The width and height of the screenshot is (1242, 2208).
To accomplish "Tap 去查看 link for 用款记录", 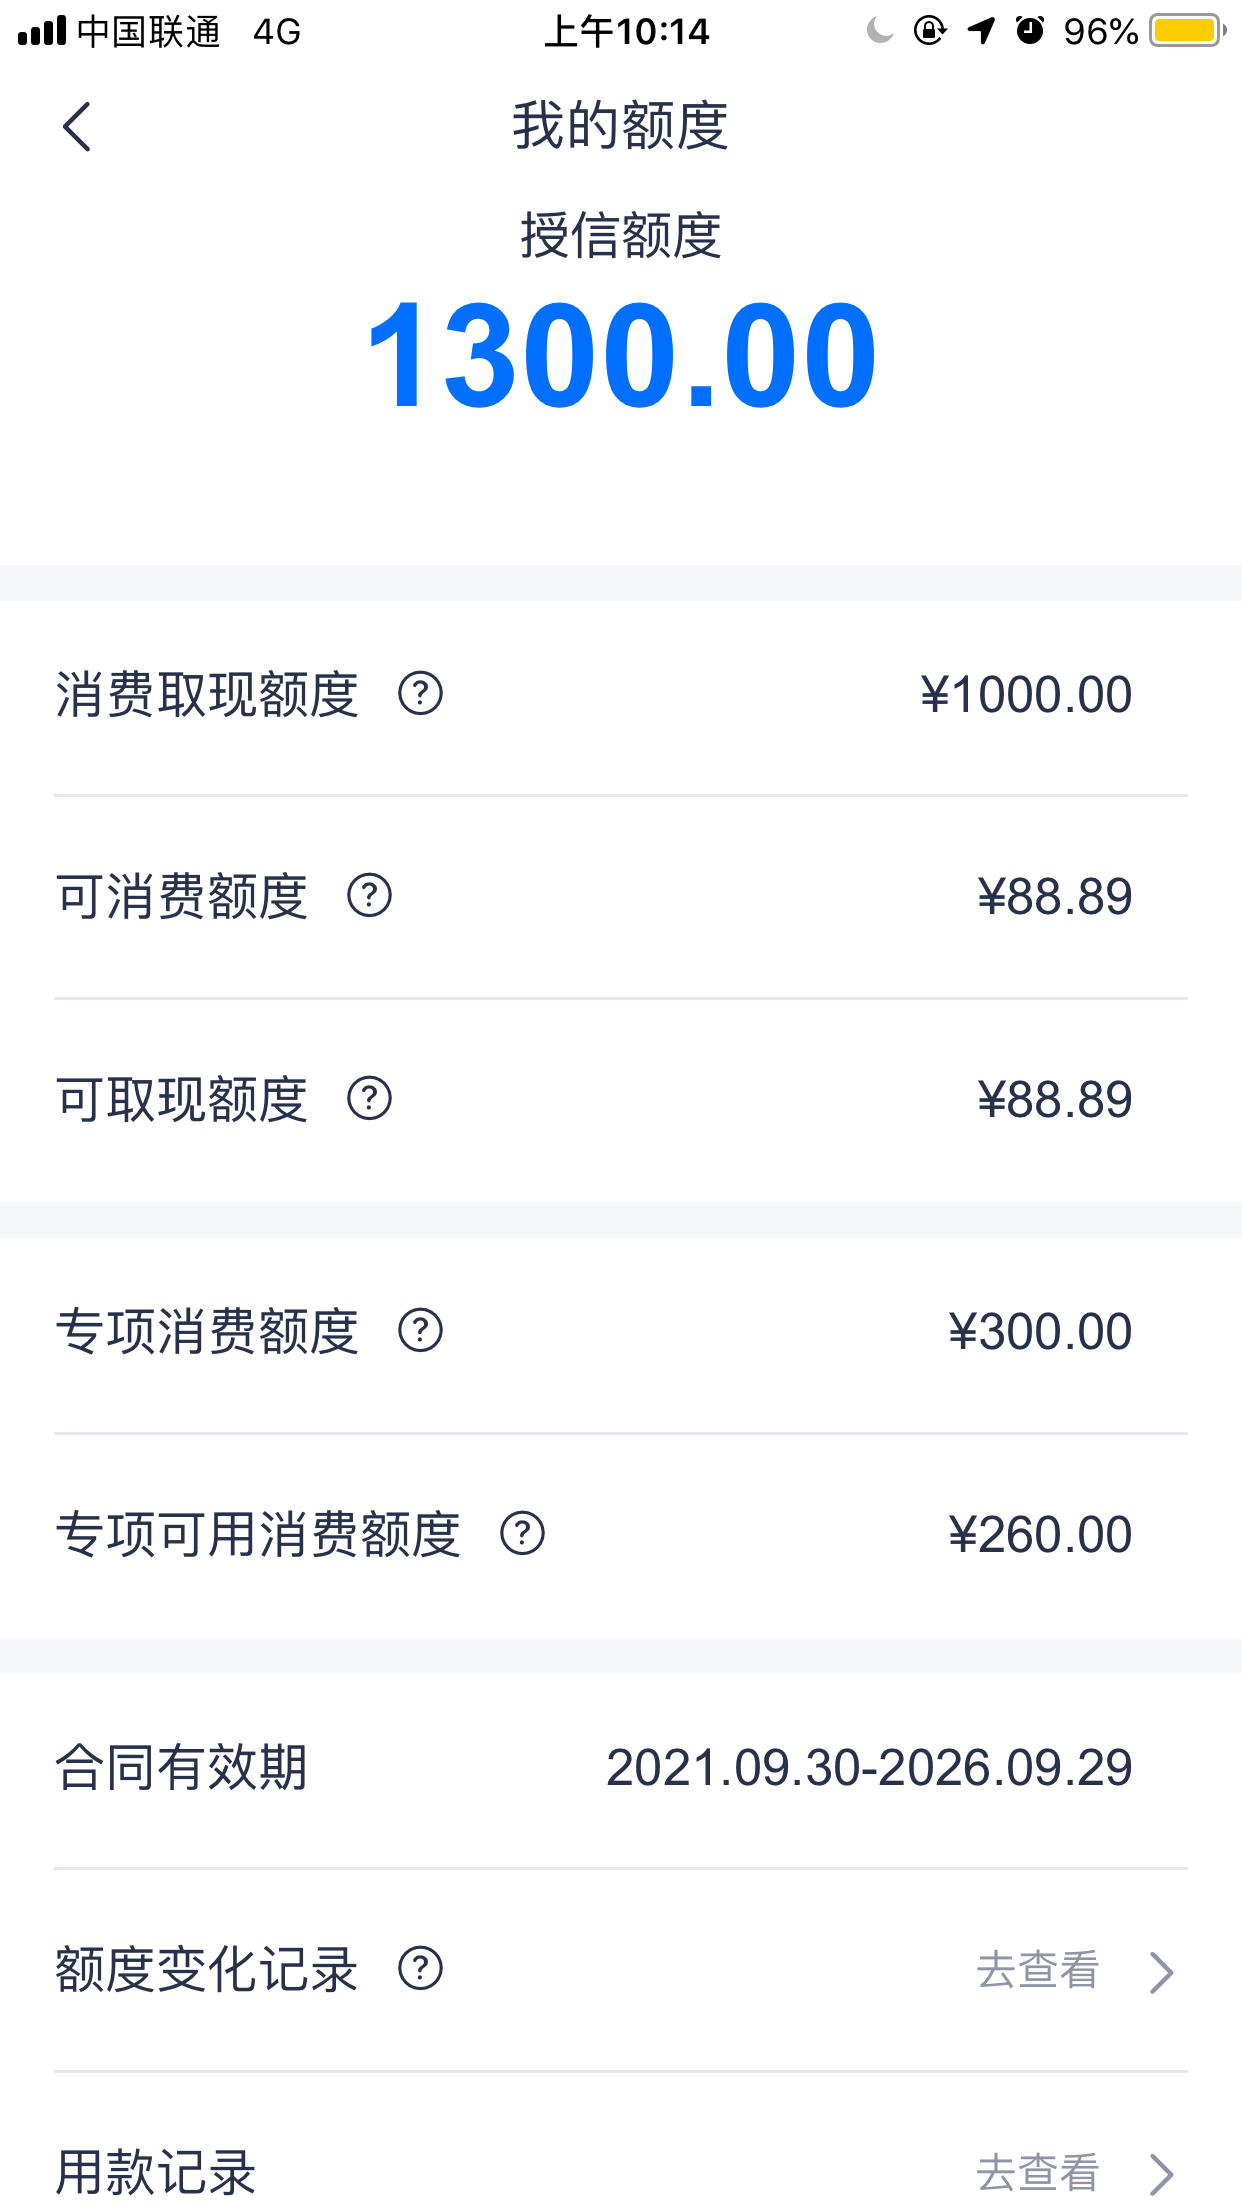I will [x=1038, y=2173].
